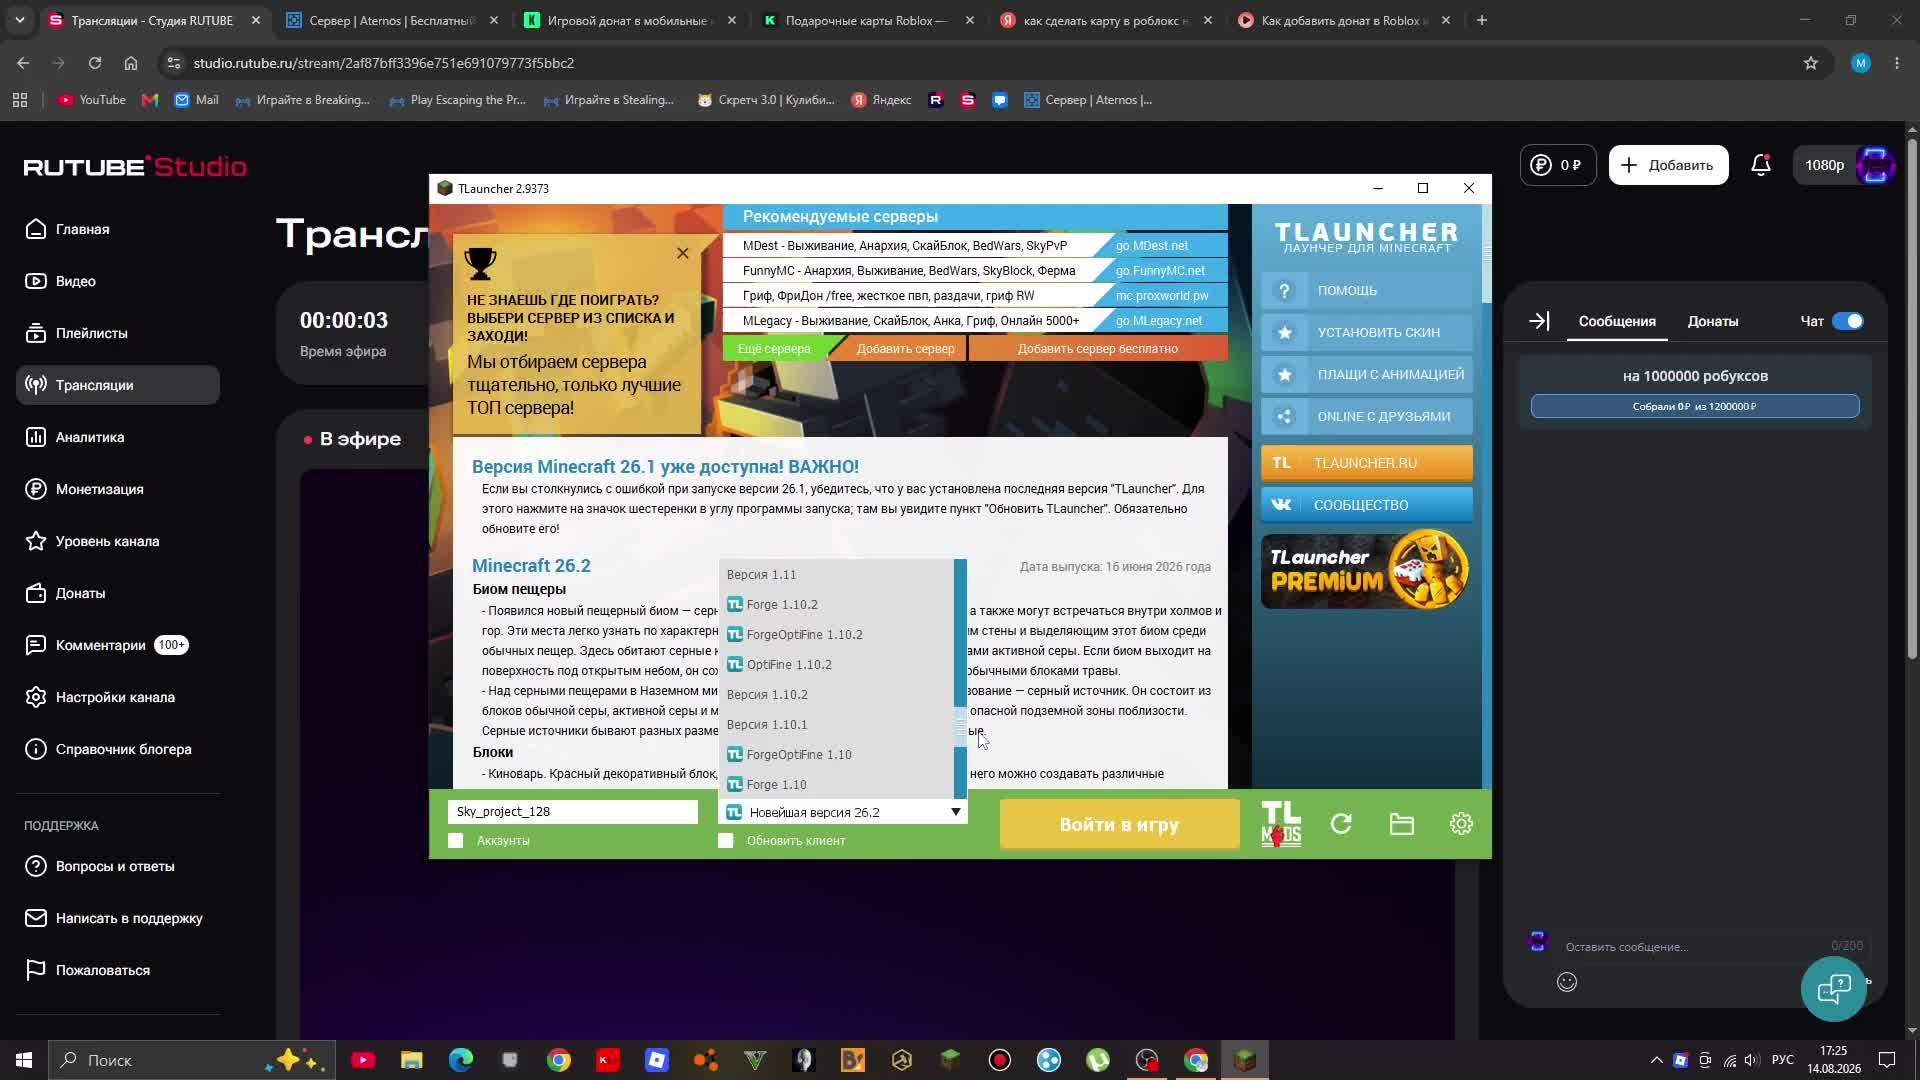This screenshot has width=1920, height=1080.
Task: Click the TLauncher refresh versions icon
Action: point(1341,824)
